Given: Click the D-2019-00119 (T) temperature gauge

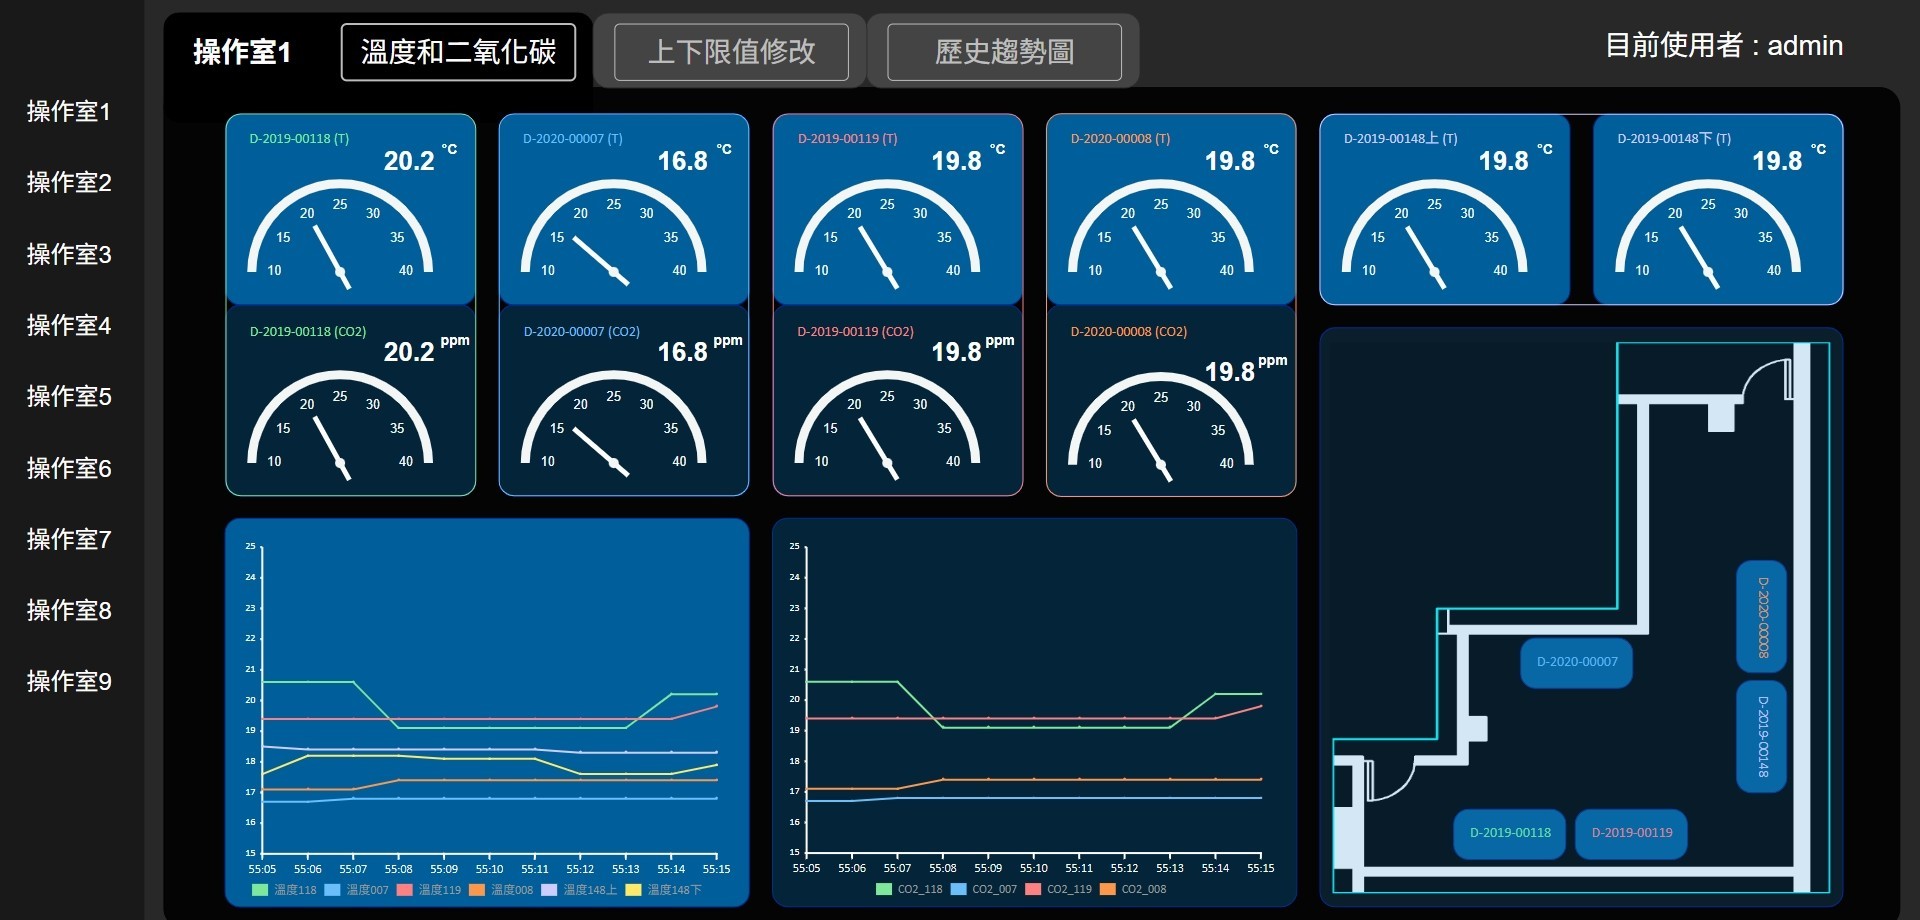Looking at the screenshot, I should click(897, 209).
